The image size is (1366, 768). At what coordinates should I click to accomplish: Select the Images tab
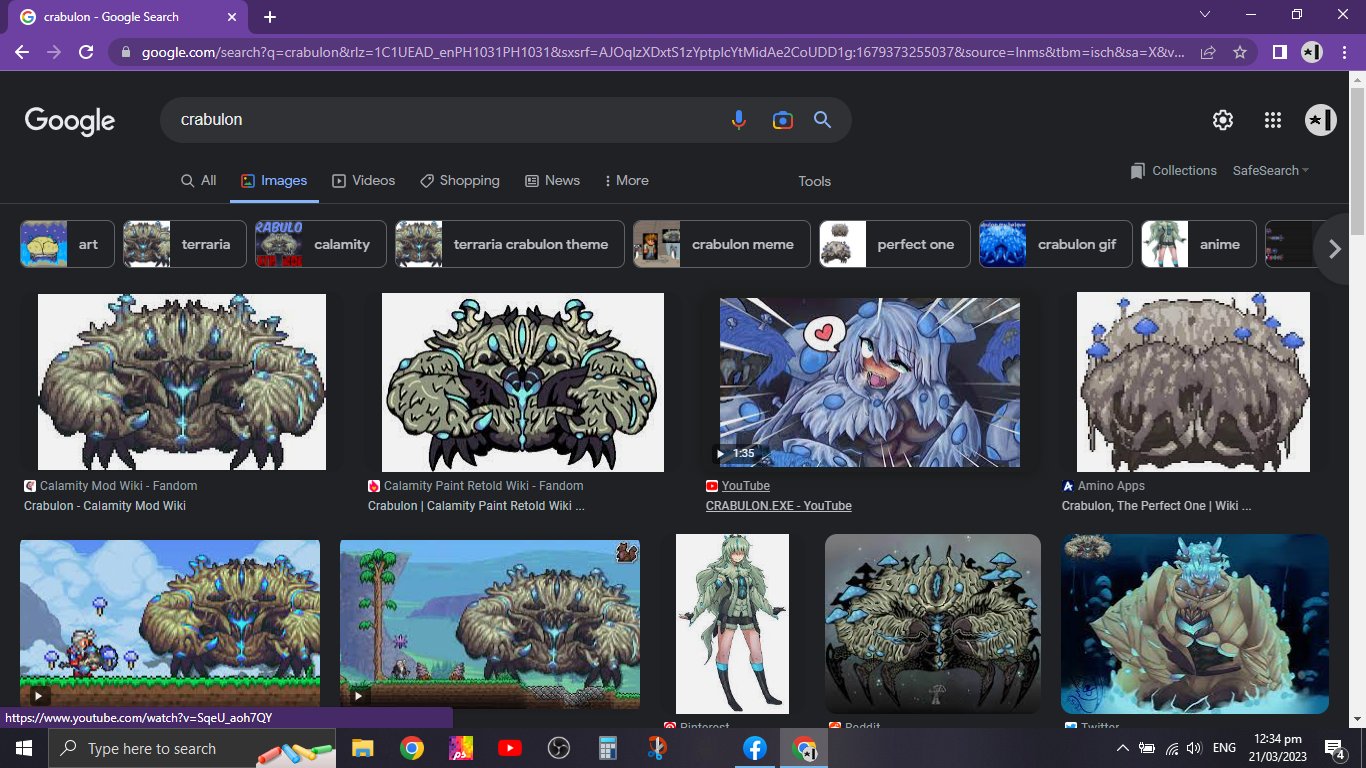[x=274, y=181]
